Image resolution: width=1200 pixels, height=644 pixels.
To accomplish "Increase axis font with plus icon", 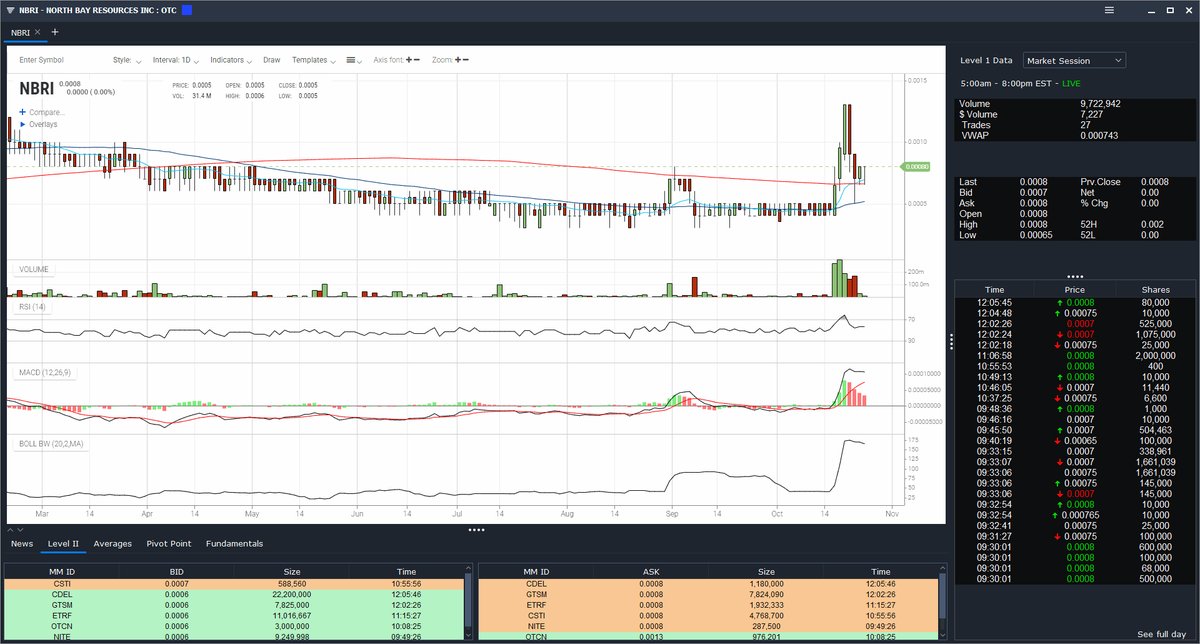I will tap(409, 60).
